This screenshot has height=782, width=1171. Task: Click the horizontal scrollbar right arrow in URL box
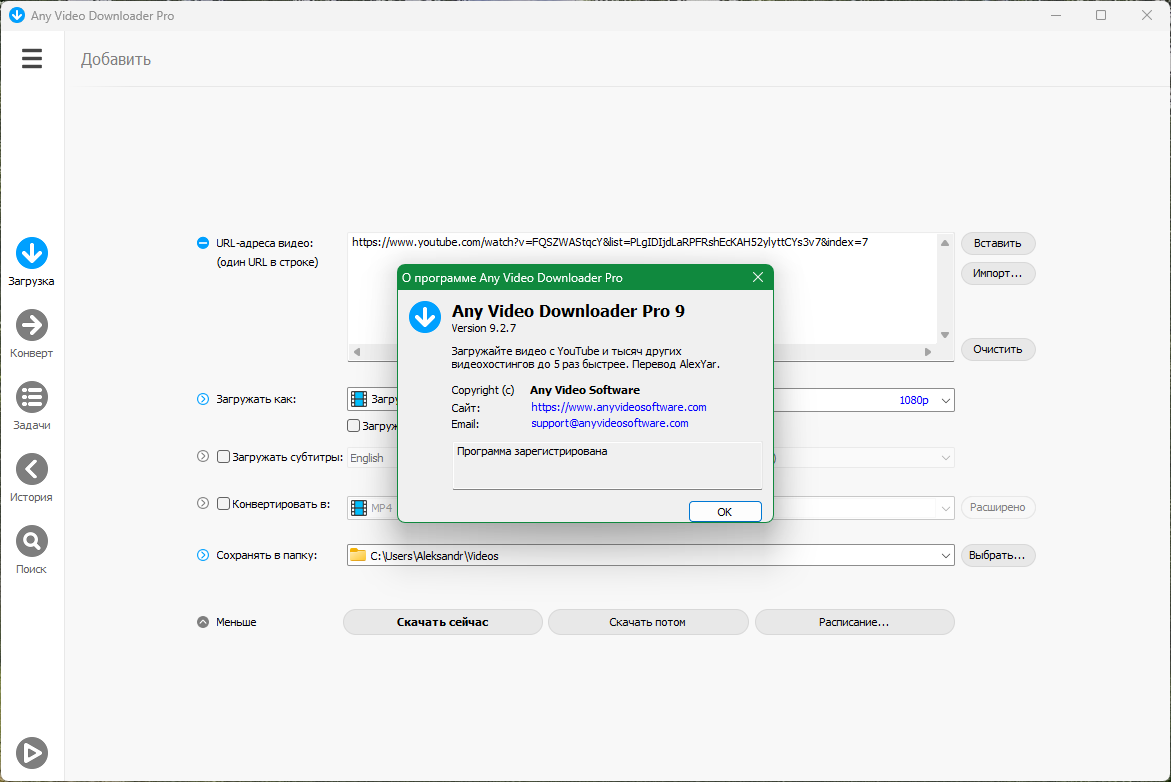click(x=928, y=352)
